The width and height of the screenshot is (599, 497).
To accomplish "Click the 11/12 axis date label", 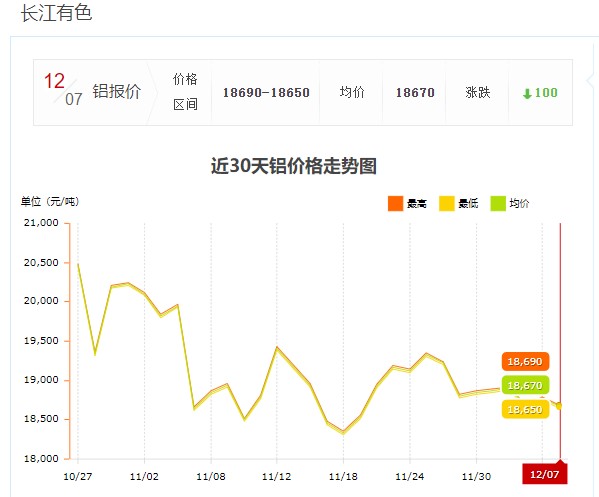I will coord(277,476).
